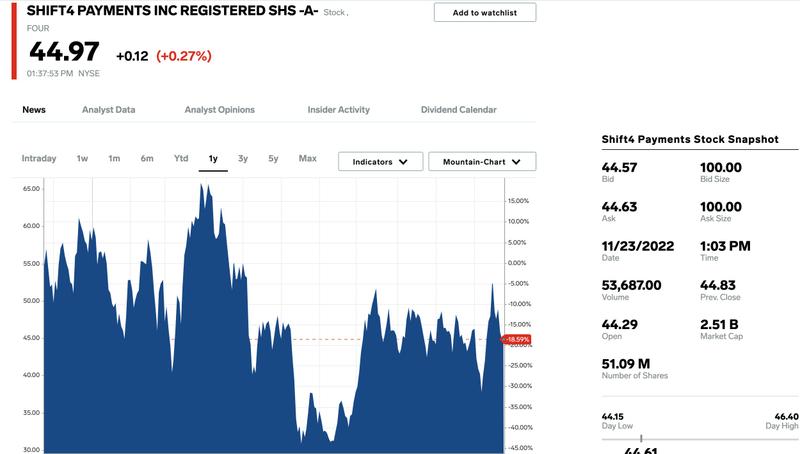Screen dimensions: 800x454
Task: Click the FOUR ticker symbol
Action: (38, 28)
